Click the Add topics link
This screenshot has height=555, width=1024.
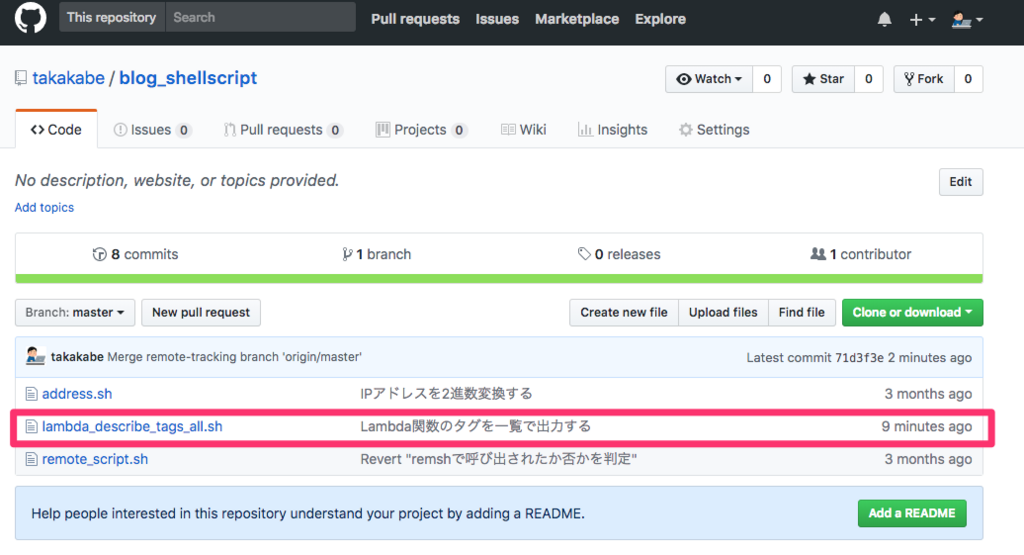click(x=44, y=207)
